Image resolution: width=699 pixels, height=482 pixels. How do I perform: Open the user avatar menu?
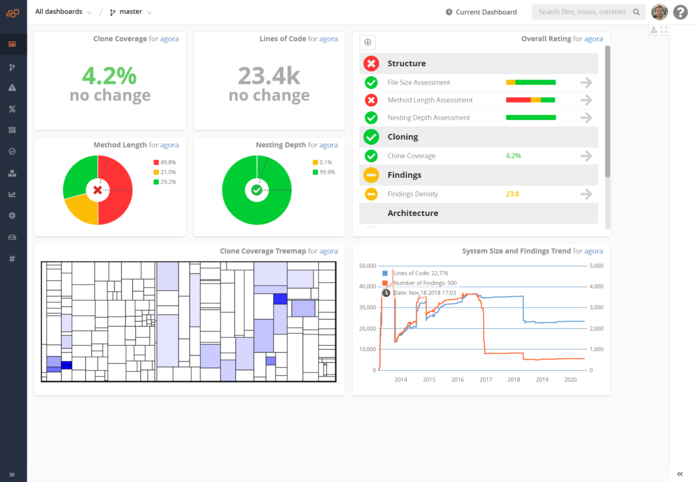659,12
